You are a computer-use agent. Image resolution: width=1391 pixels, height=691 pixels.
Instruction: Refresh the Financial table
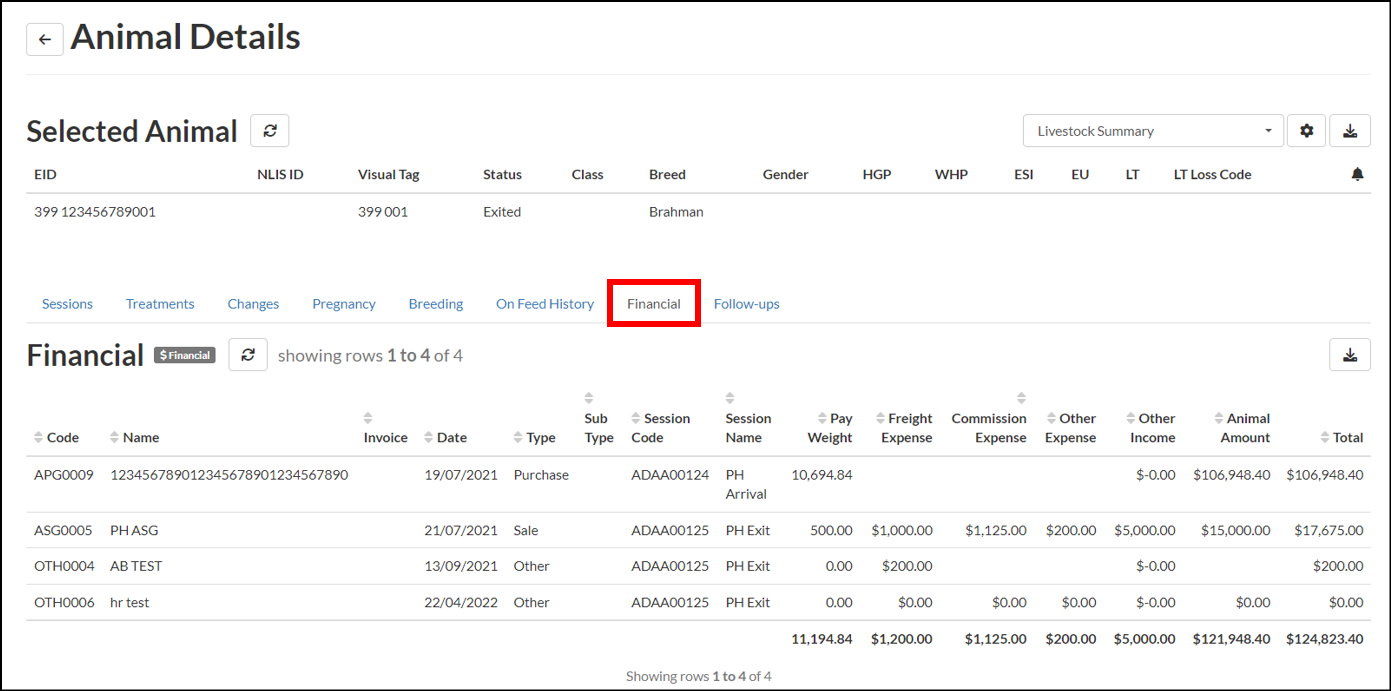tap(248, 355)
